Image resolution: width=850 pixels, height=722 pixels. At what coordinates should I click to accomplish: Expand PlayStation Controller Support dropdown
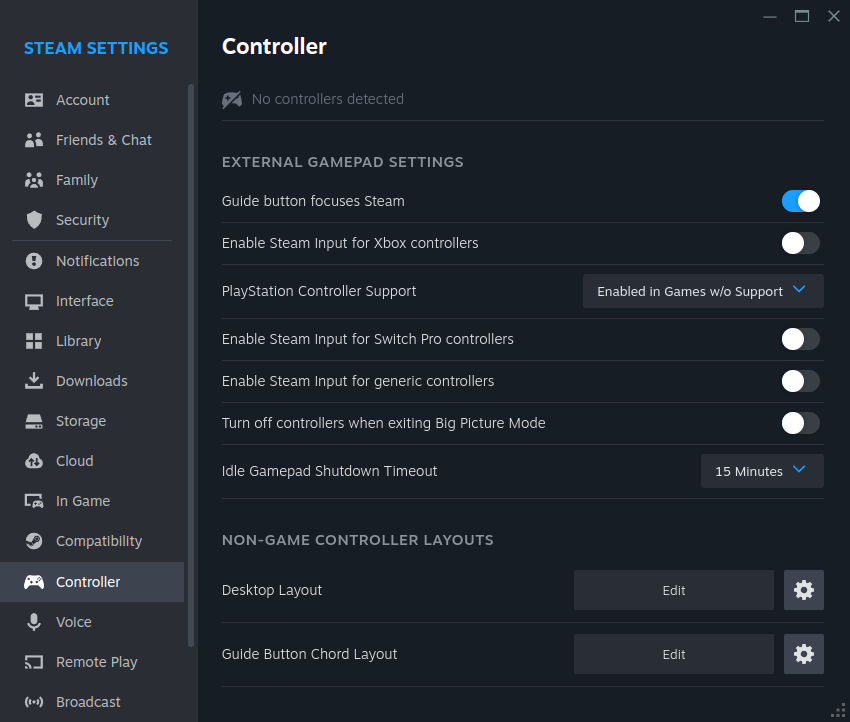703,291
